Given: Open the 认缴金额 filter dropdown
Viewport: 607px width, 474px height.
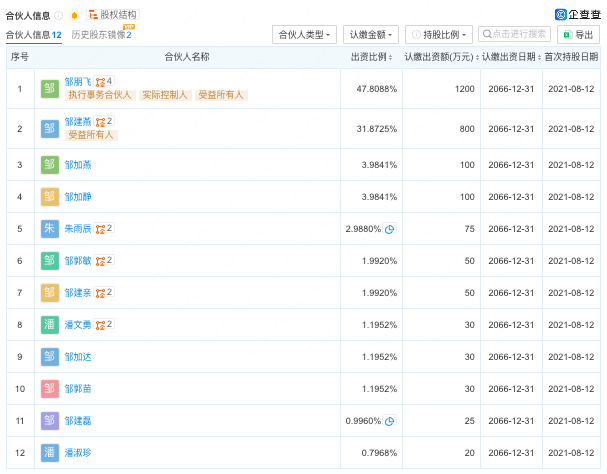Looking at the screenshot, I should [x=370, y=35].
